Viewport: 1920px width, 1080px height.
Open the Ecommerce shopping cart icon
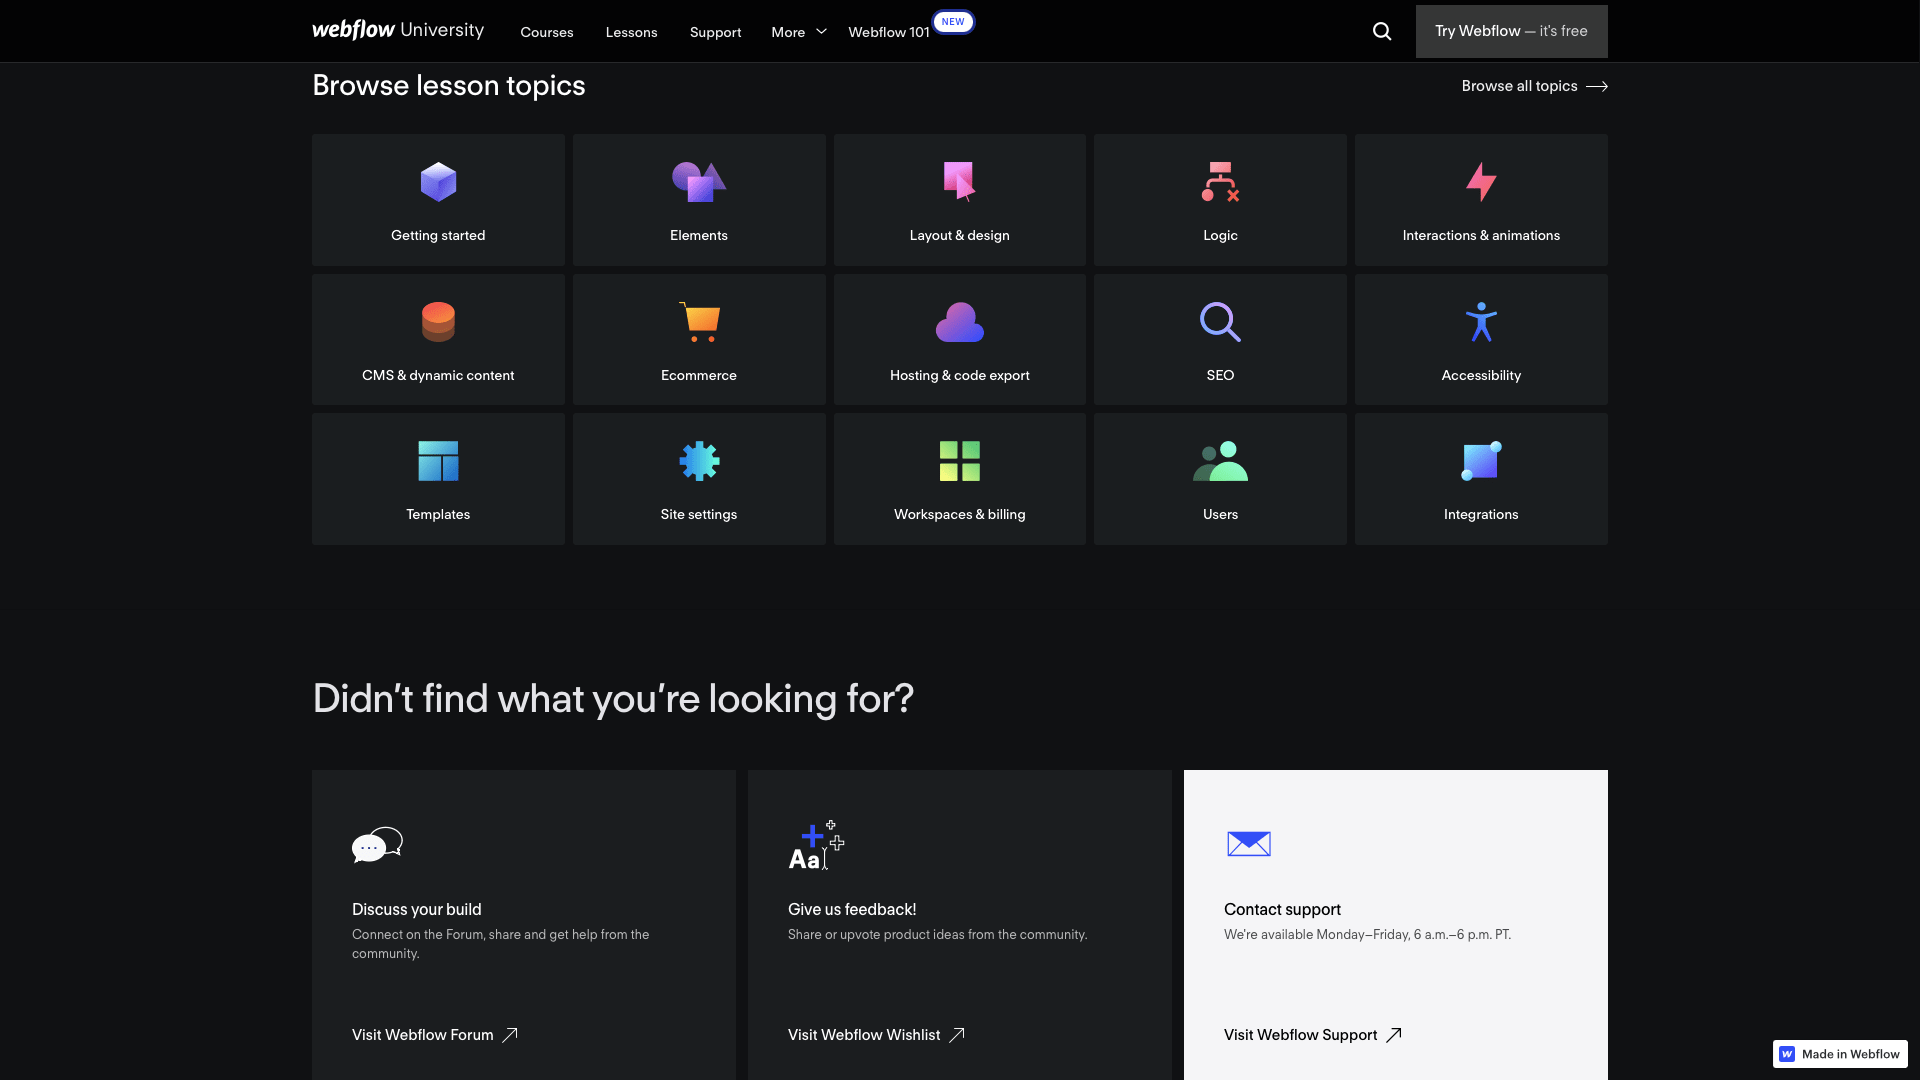[x=699, y=322]
